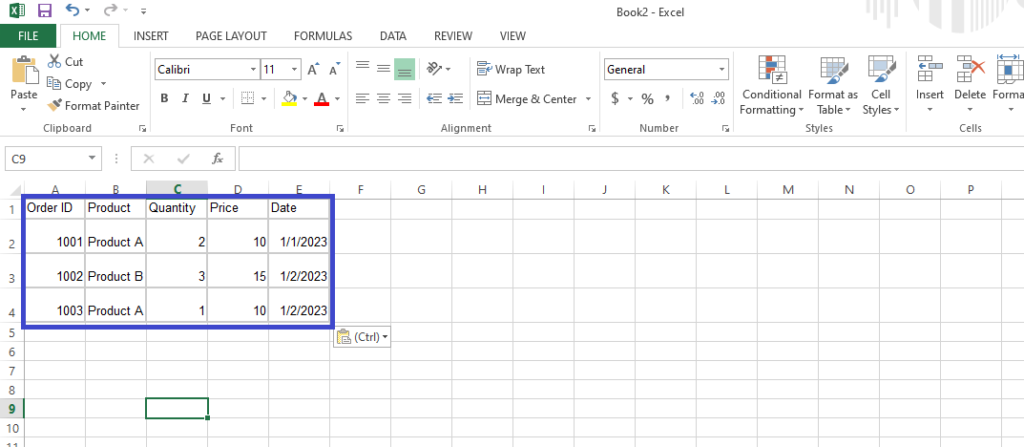Open the General number format dropdown
The height and width of the screenshot is (447, 1024).
click(x=722, y=69)
